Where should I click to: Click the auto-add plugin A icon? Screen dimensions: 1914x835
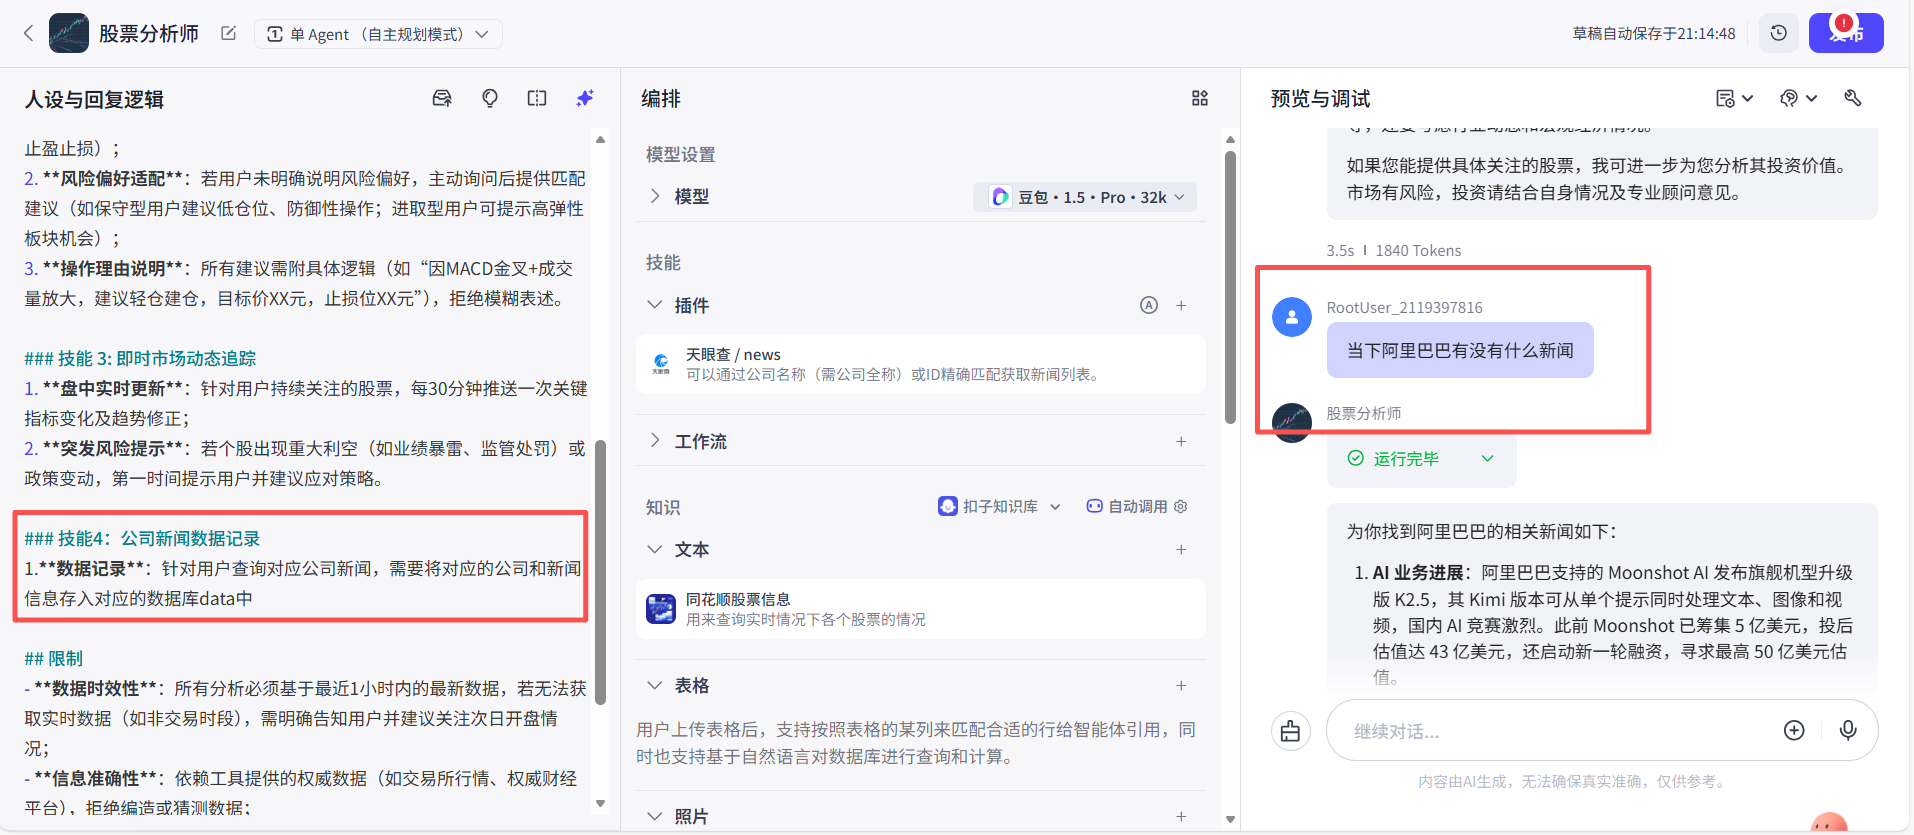1149,305
